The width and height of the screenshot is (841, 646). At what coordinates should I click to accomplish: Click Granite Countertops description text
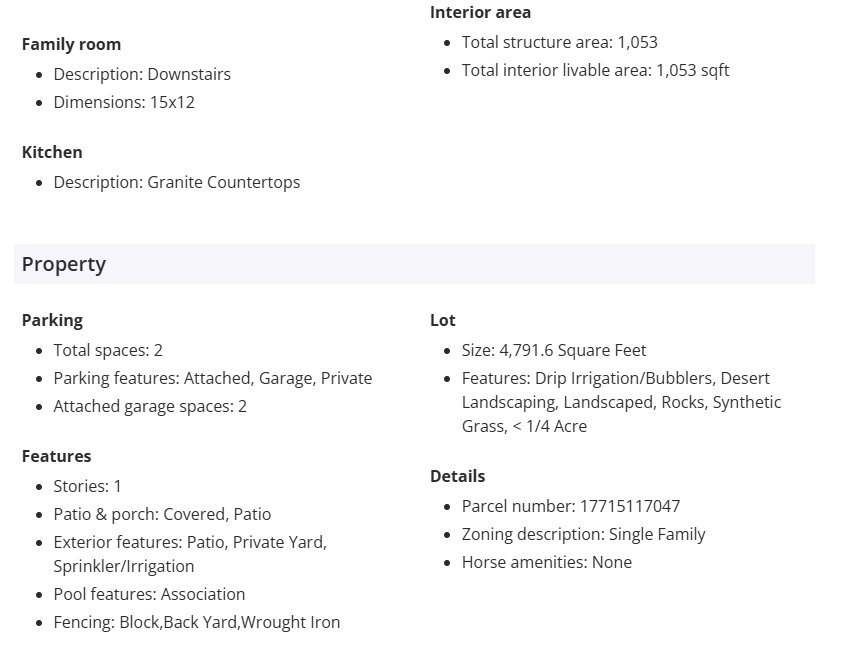[x=223, y=182]
